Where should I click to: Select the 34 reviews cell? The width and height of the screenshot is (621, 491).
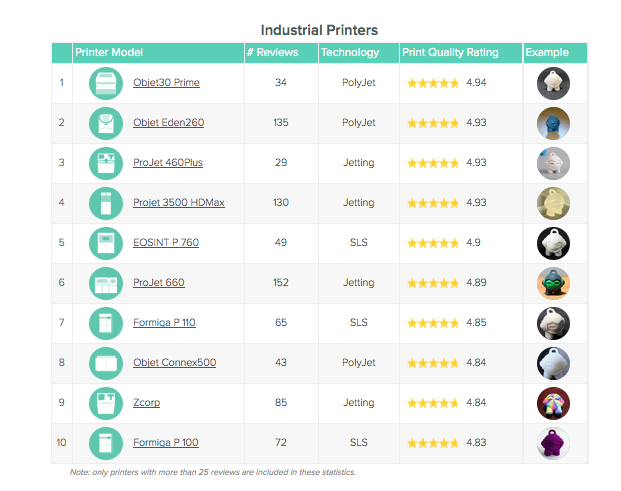pyautogui.click(x=281, y=82)
